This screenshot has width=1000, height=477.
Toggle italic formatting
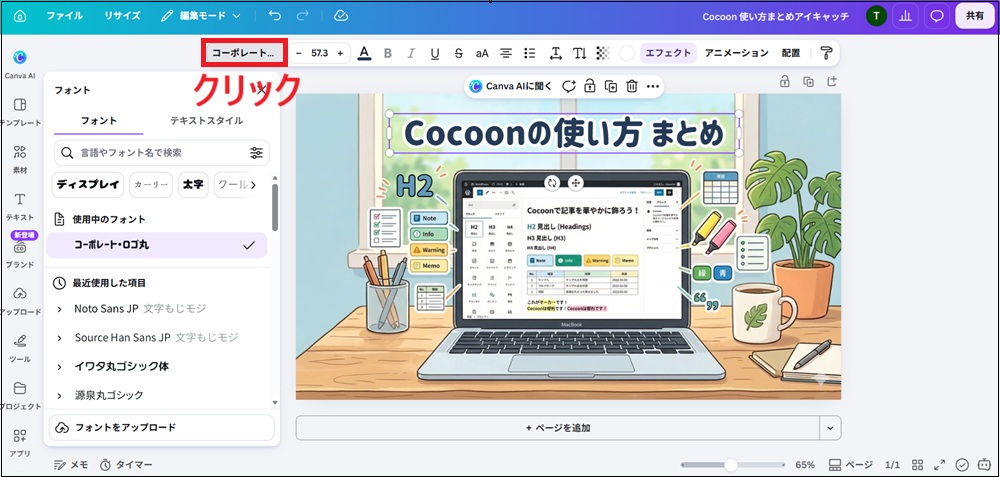411,54
